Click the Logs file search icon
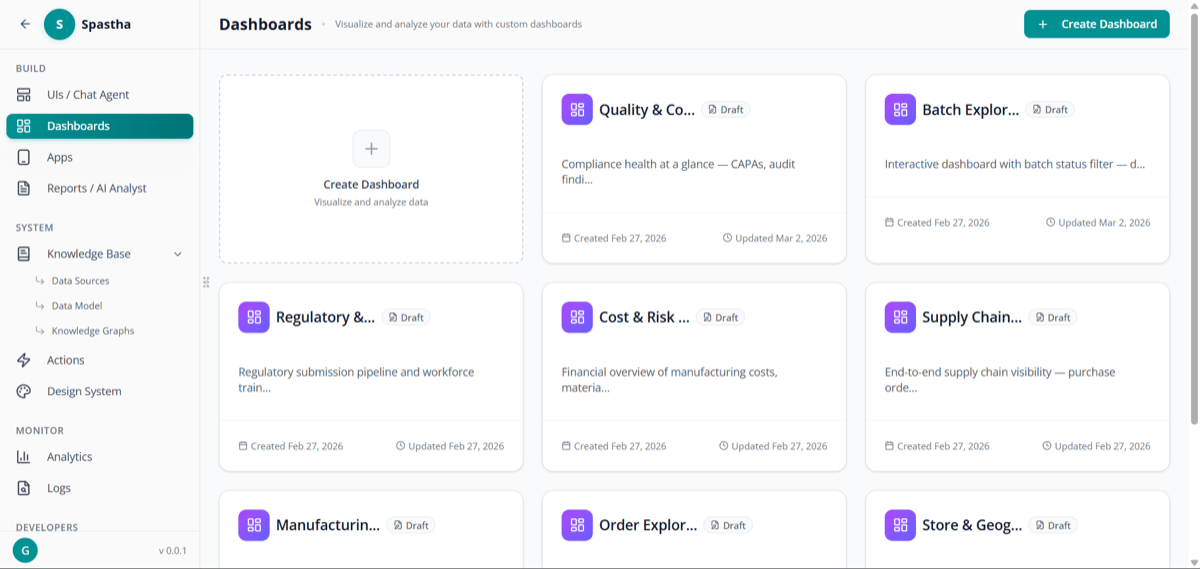 (x=24, y=488)
